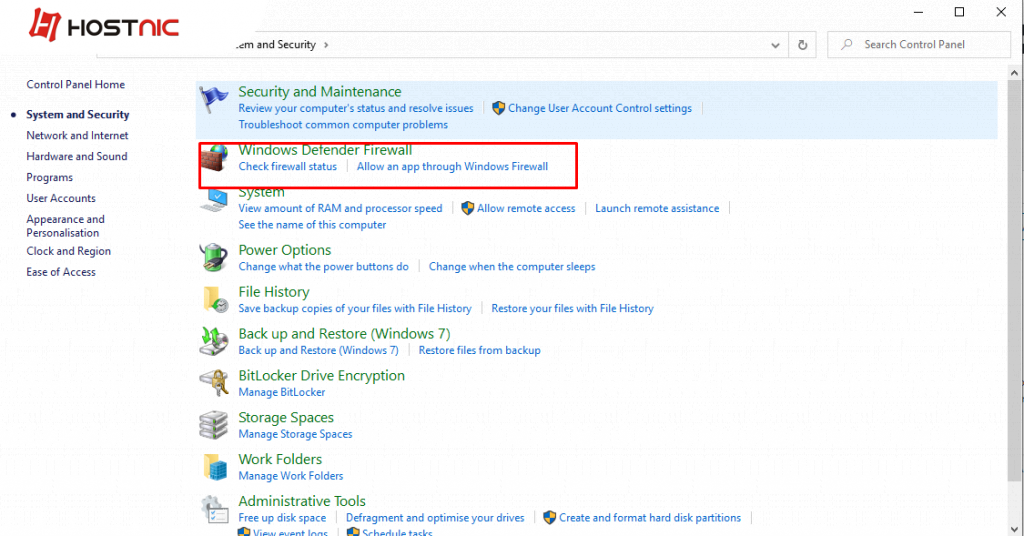Click Manage Storage Spaces

click(295, 434)
